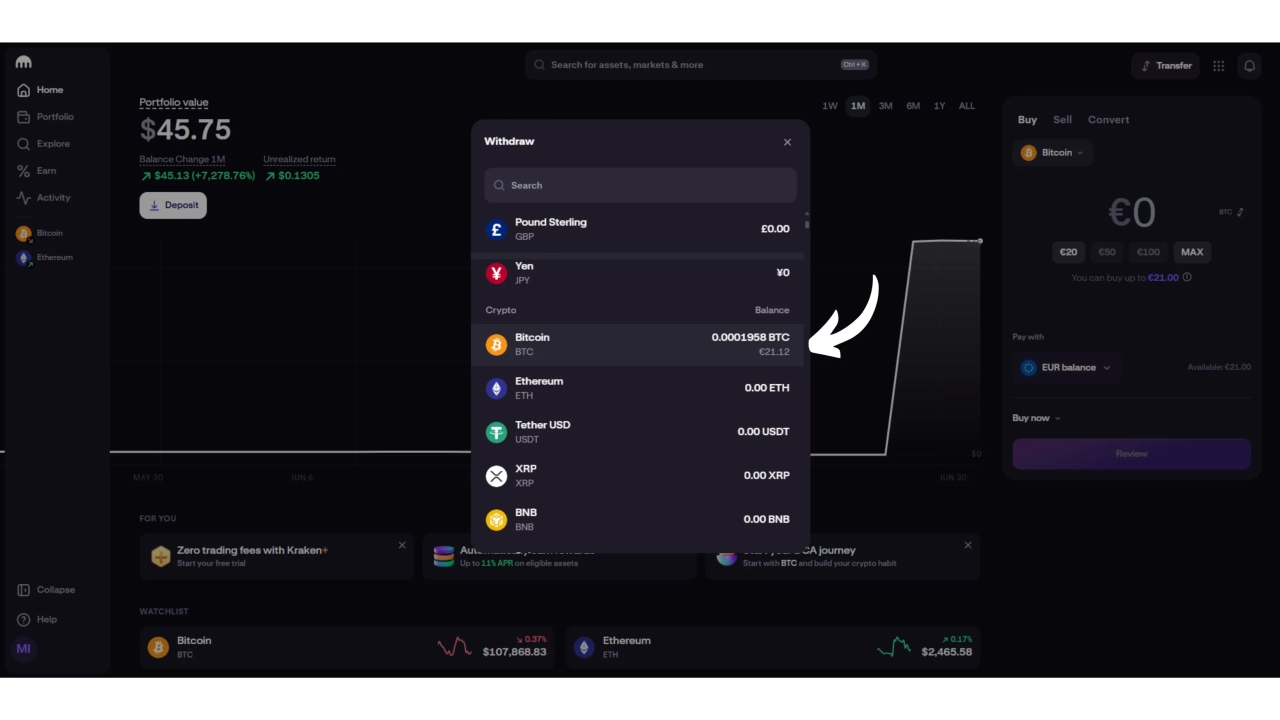Select the €20 preset amount
This screenshot has height=720, width=1280.
[1069, 252]
